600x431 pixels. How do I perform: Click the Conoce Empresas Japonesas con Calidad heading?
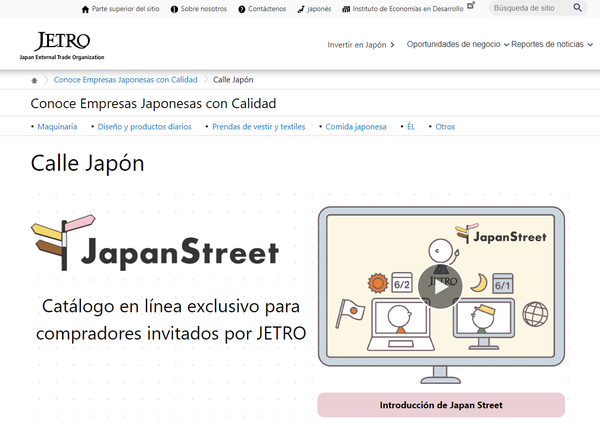[x=153, y=103]
